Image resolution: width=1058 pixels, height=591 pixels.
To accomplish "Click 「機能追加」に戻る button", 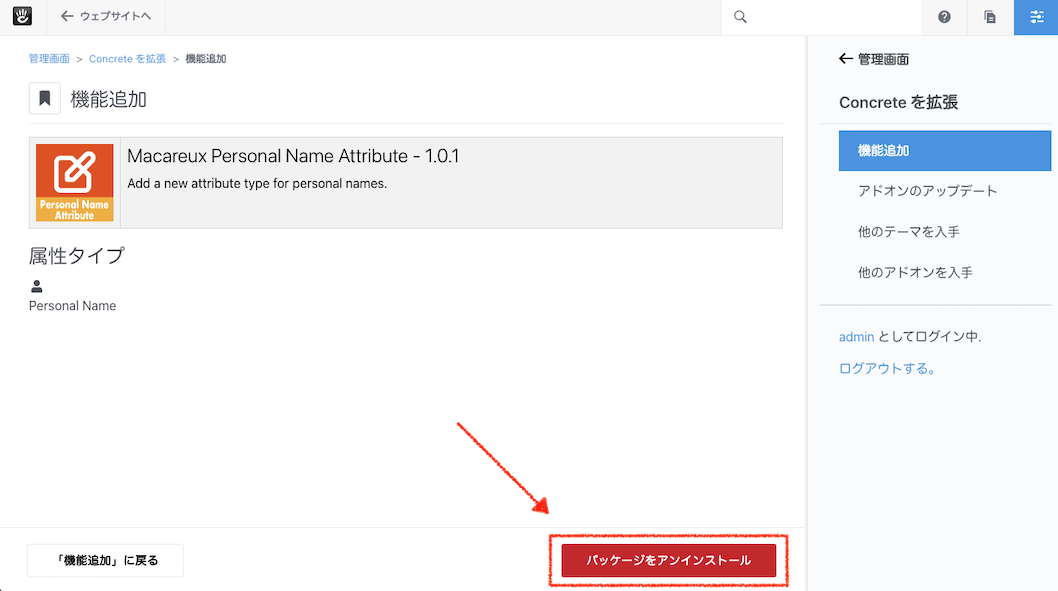I will [105, 561].
